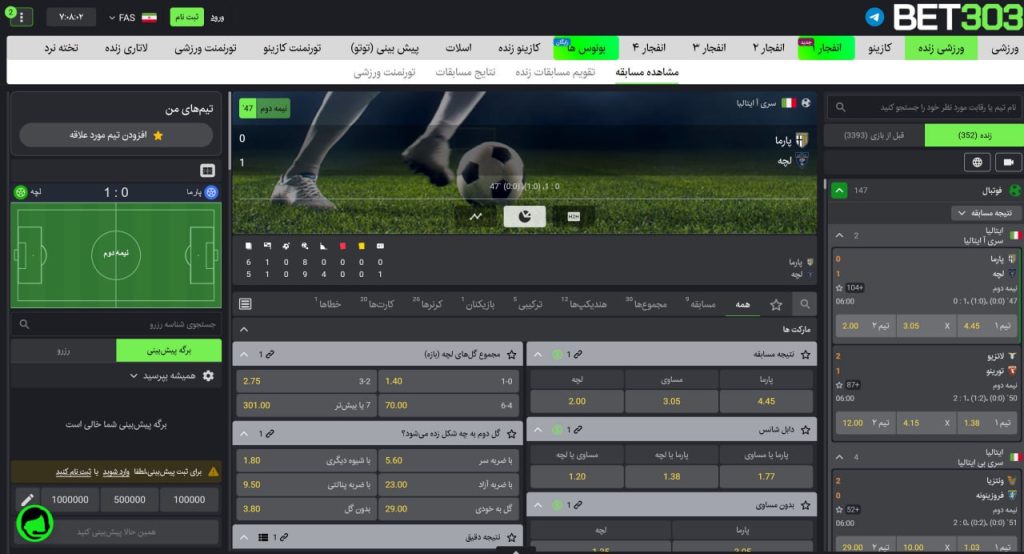Click the pencil edit stakes icon

coord(27,500)
